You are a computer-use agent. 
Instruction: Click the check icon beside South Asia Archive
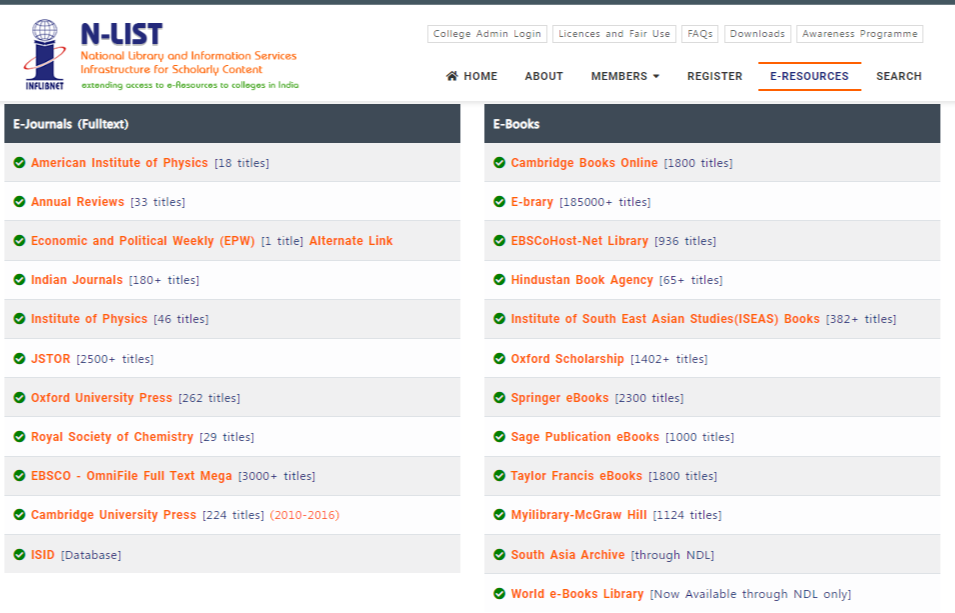point(499,555)
